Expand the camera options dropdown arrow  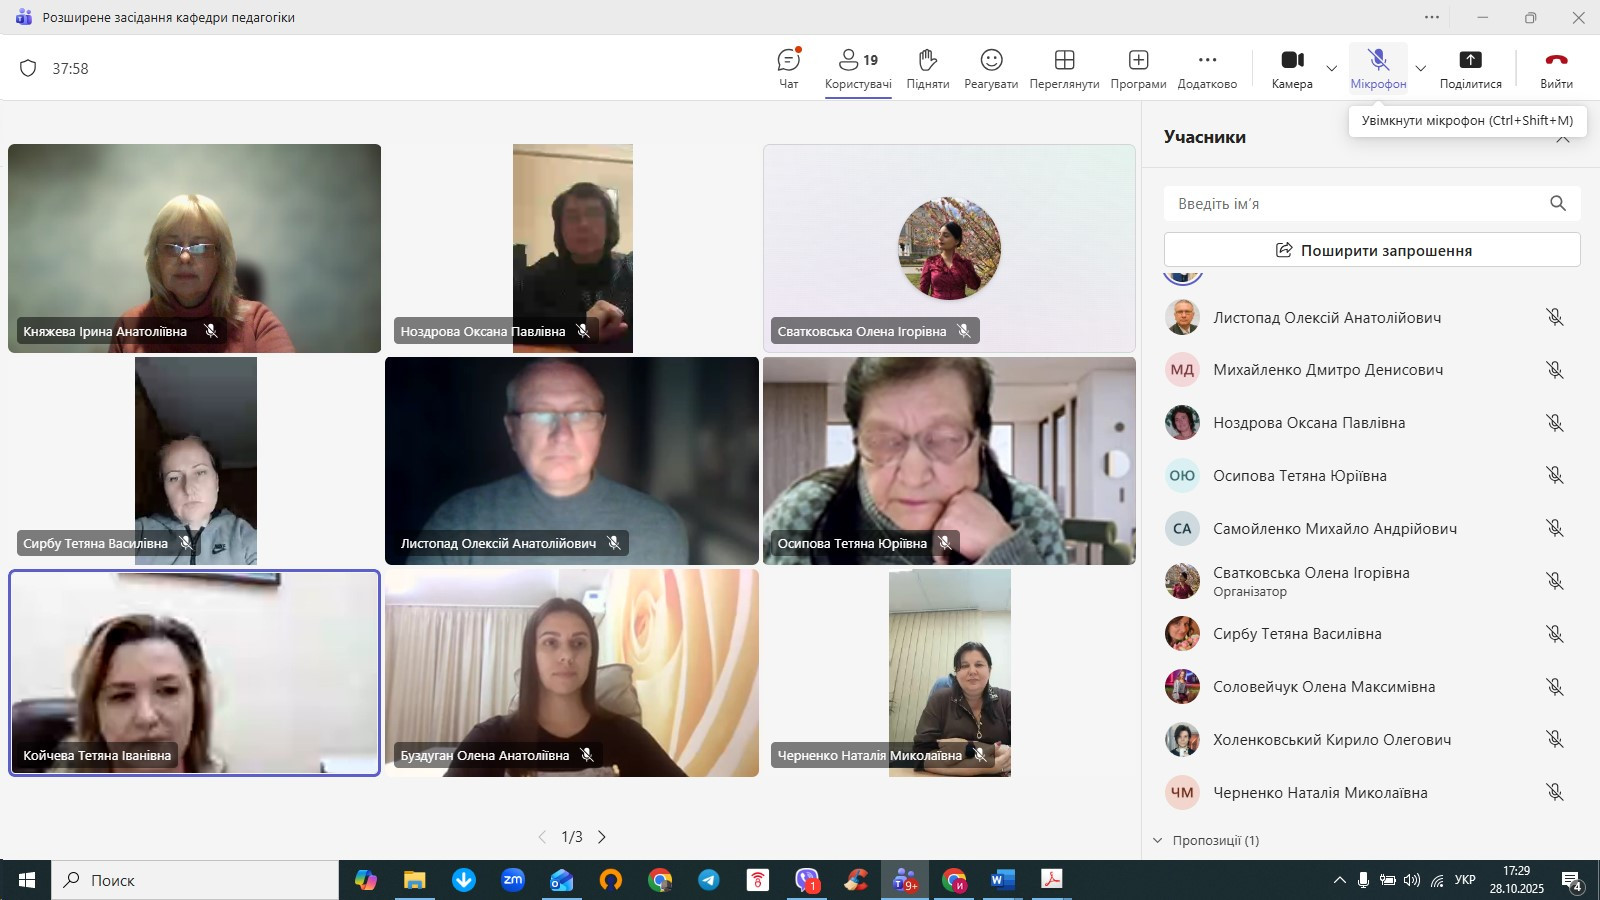[1332, 69]
